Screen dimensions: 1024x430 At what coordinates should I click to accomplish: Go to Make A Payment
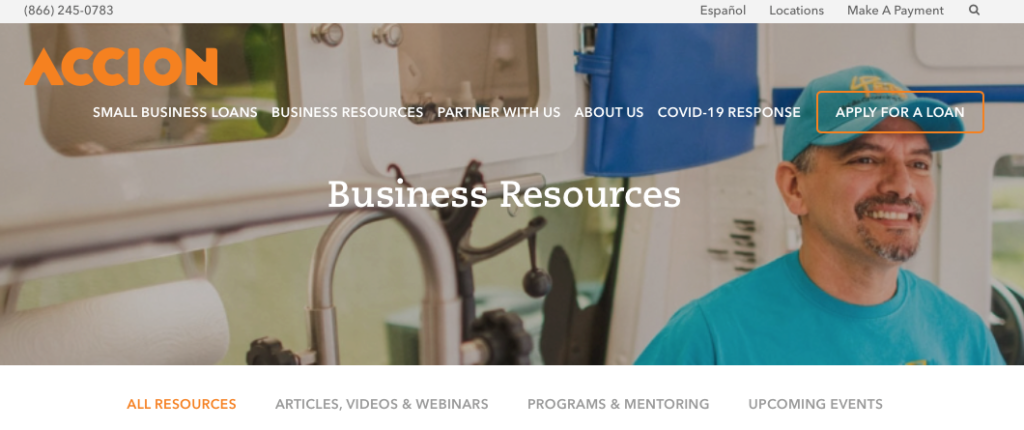pos(895,10)
